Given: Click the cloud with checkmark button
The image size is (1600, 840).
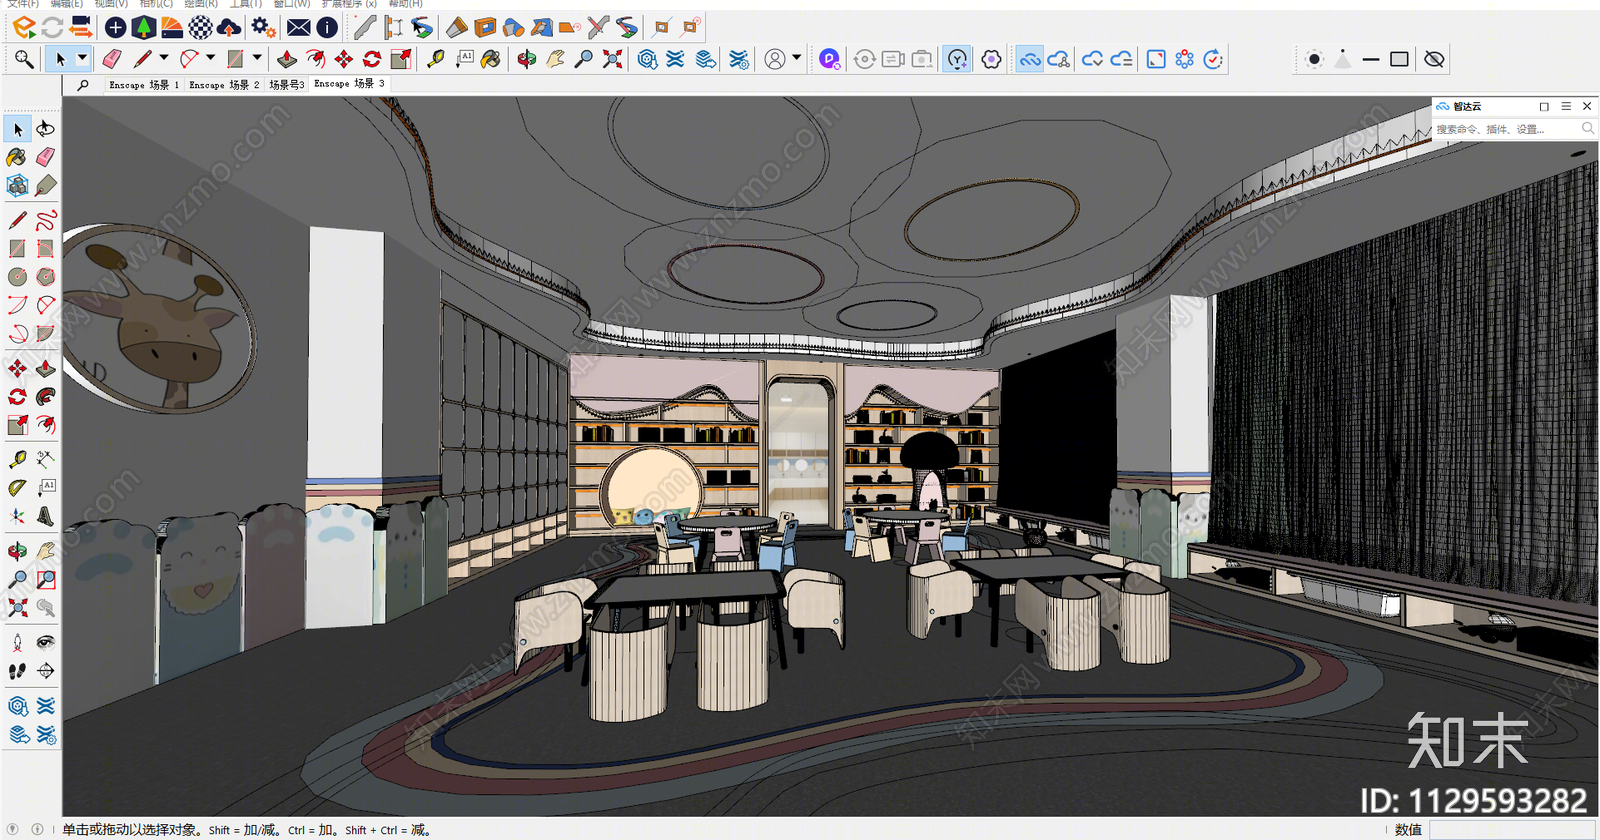Looking at the screenshot, I should [1093, 59].
